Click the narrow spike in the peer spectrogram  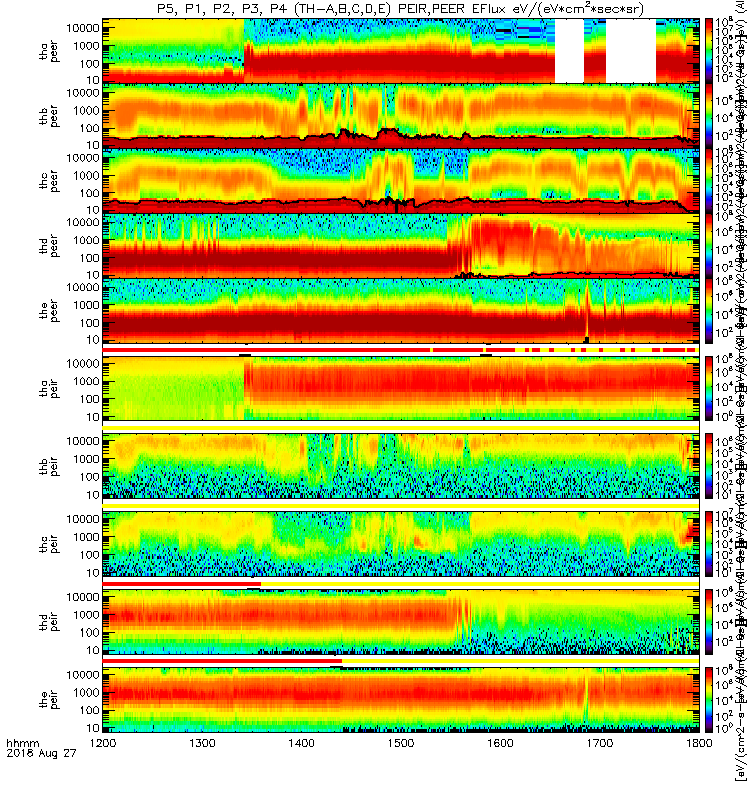point(587,311)
